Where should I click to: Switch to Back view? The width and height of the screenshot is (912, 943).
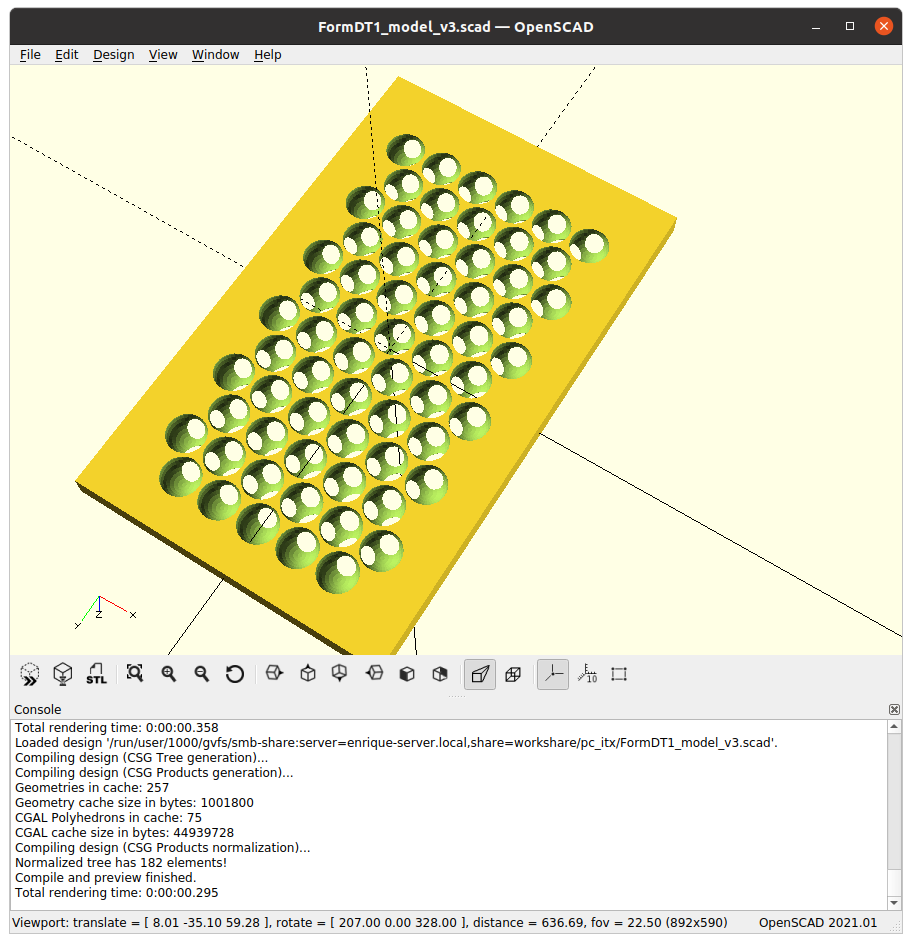440,674
